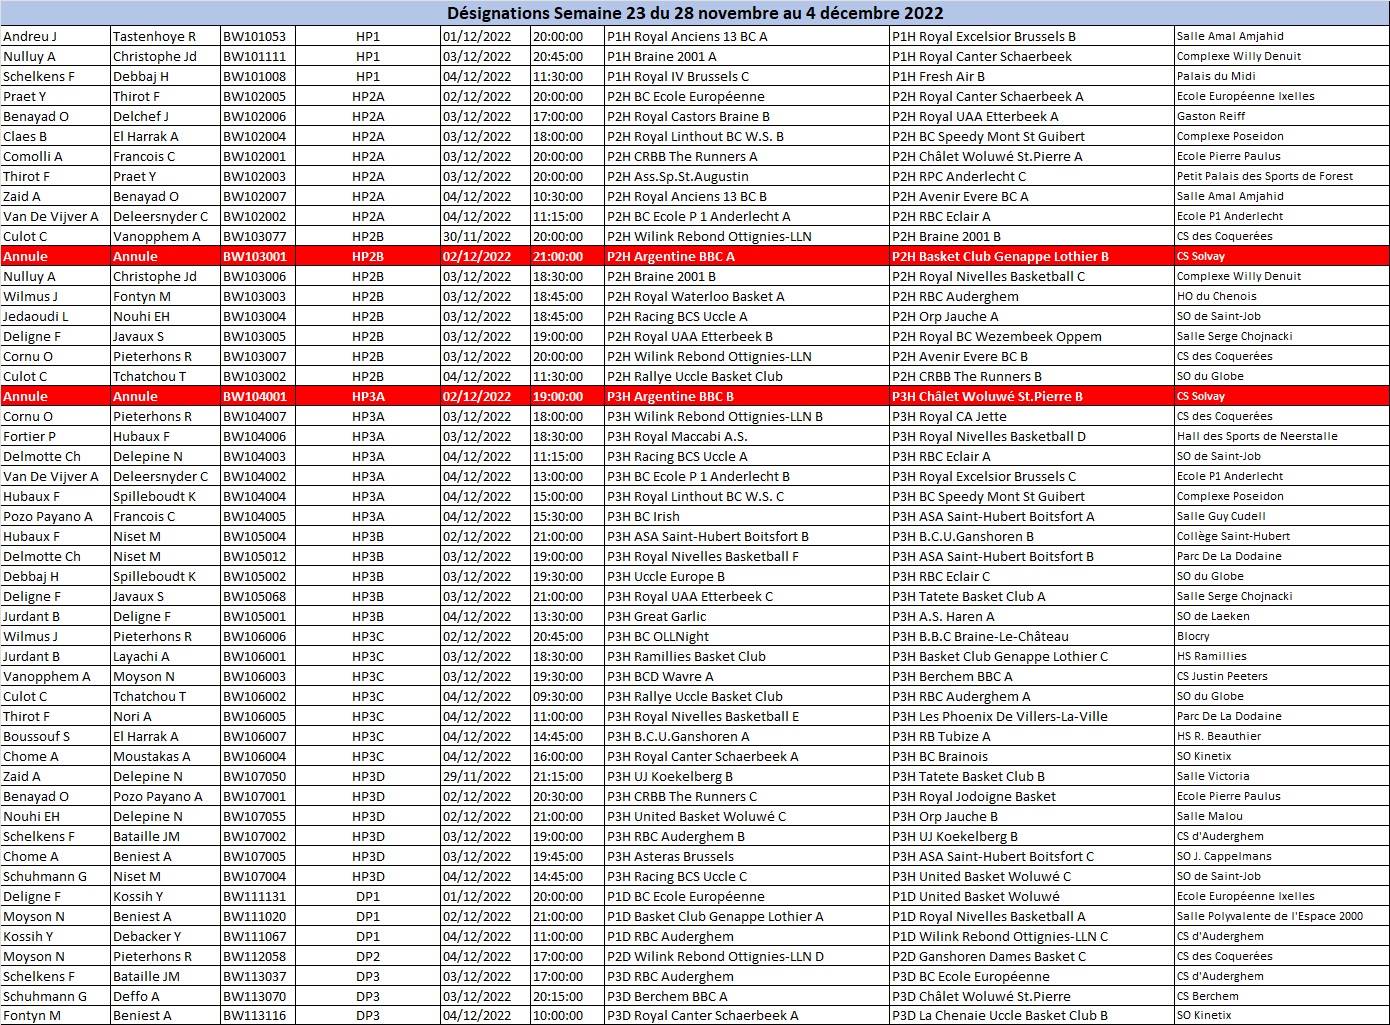Click the Désignations Semaine 23 title header

(694, 13)
